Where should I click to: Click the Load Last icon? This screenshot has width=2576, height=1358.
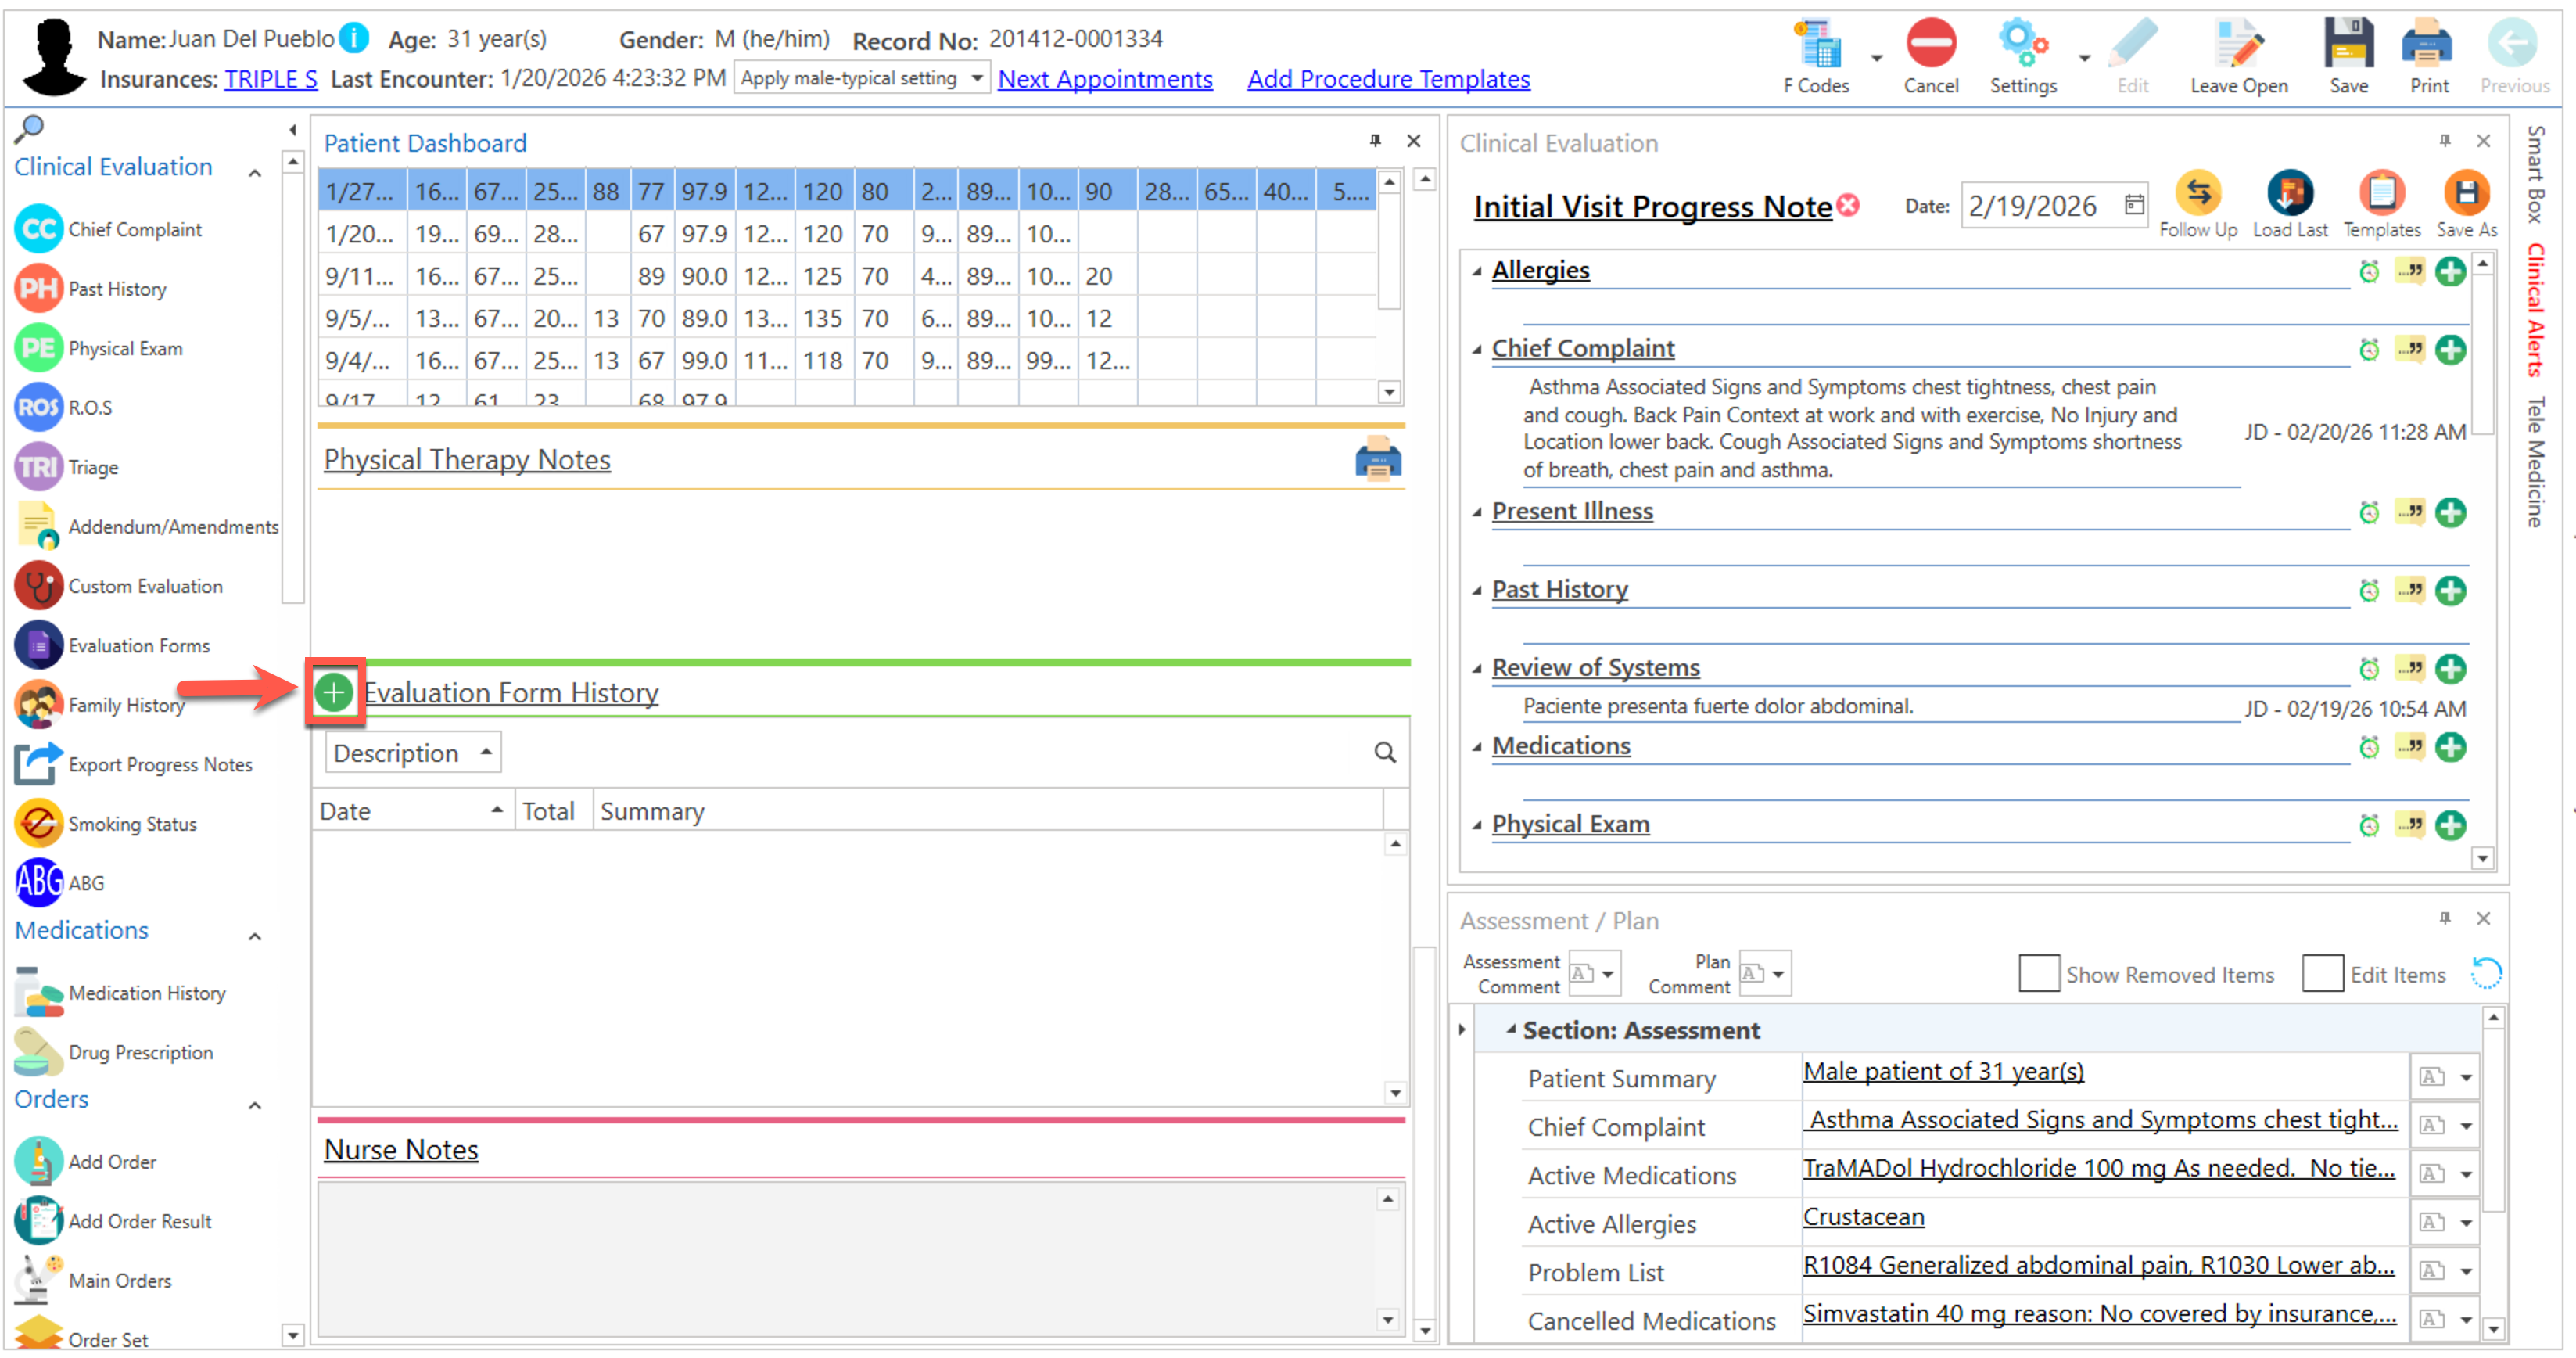2289,194
